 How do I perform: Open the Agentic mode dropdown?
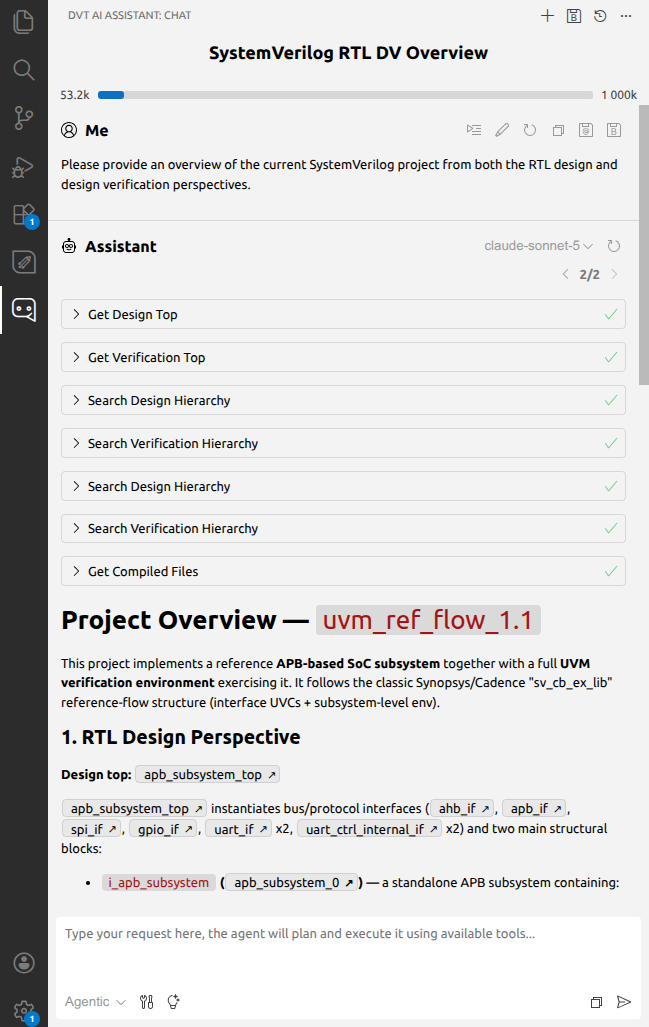(x=95, y=1001)
